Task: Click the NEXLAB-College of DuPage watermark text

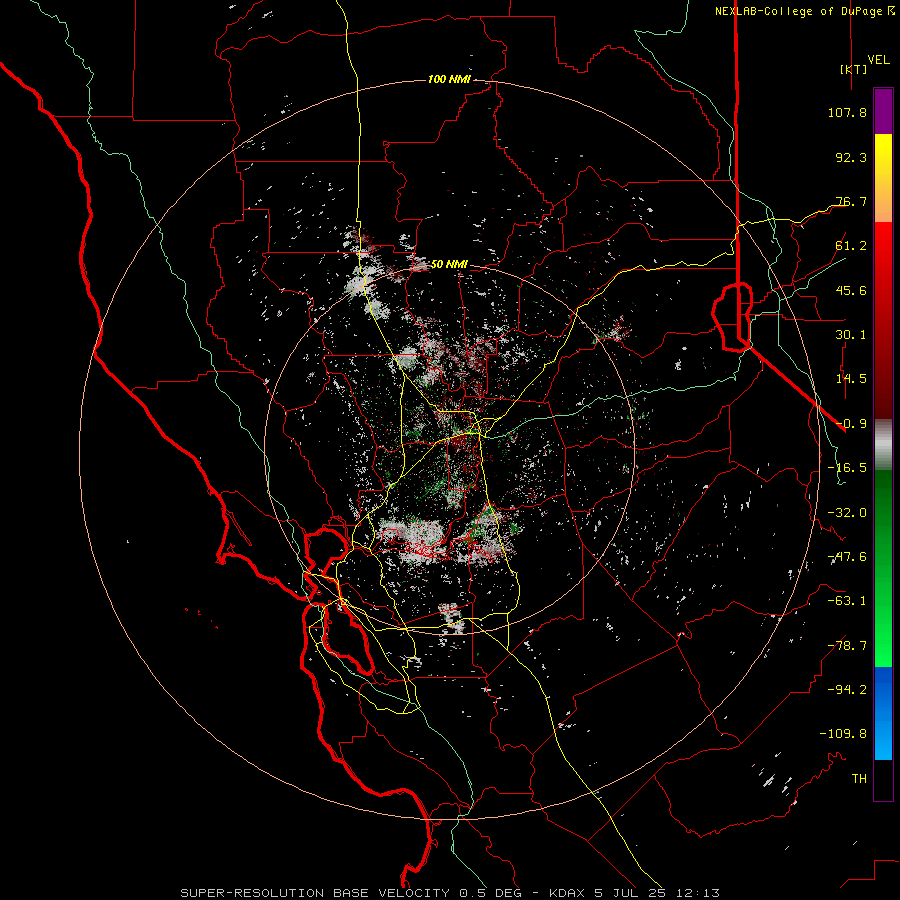Action: [805, 11]
